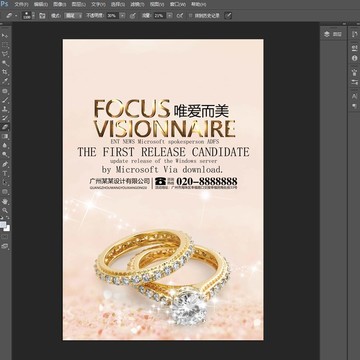
Task: Click the Opacity percentage field
Action: (x=113, y=16)
